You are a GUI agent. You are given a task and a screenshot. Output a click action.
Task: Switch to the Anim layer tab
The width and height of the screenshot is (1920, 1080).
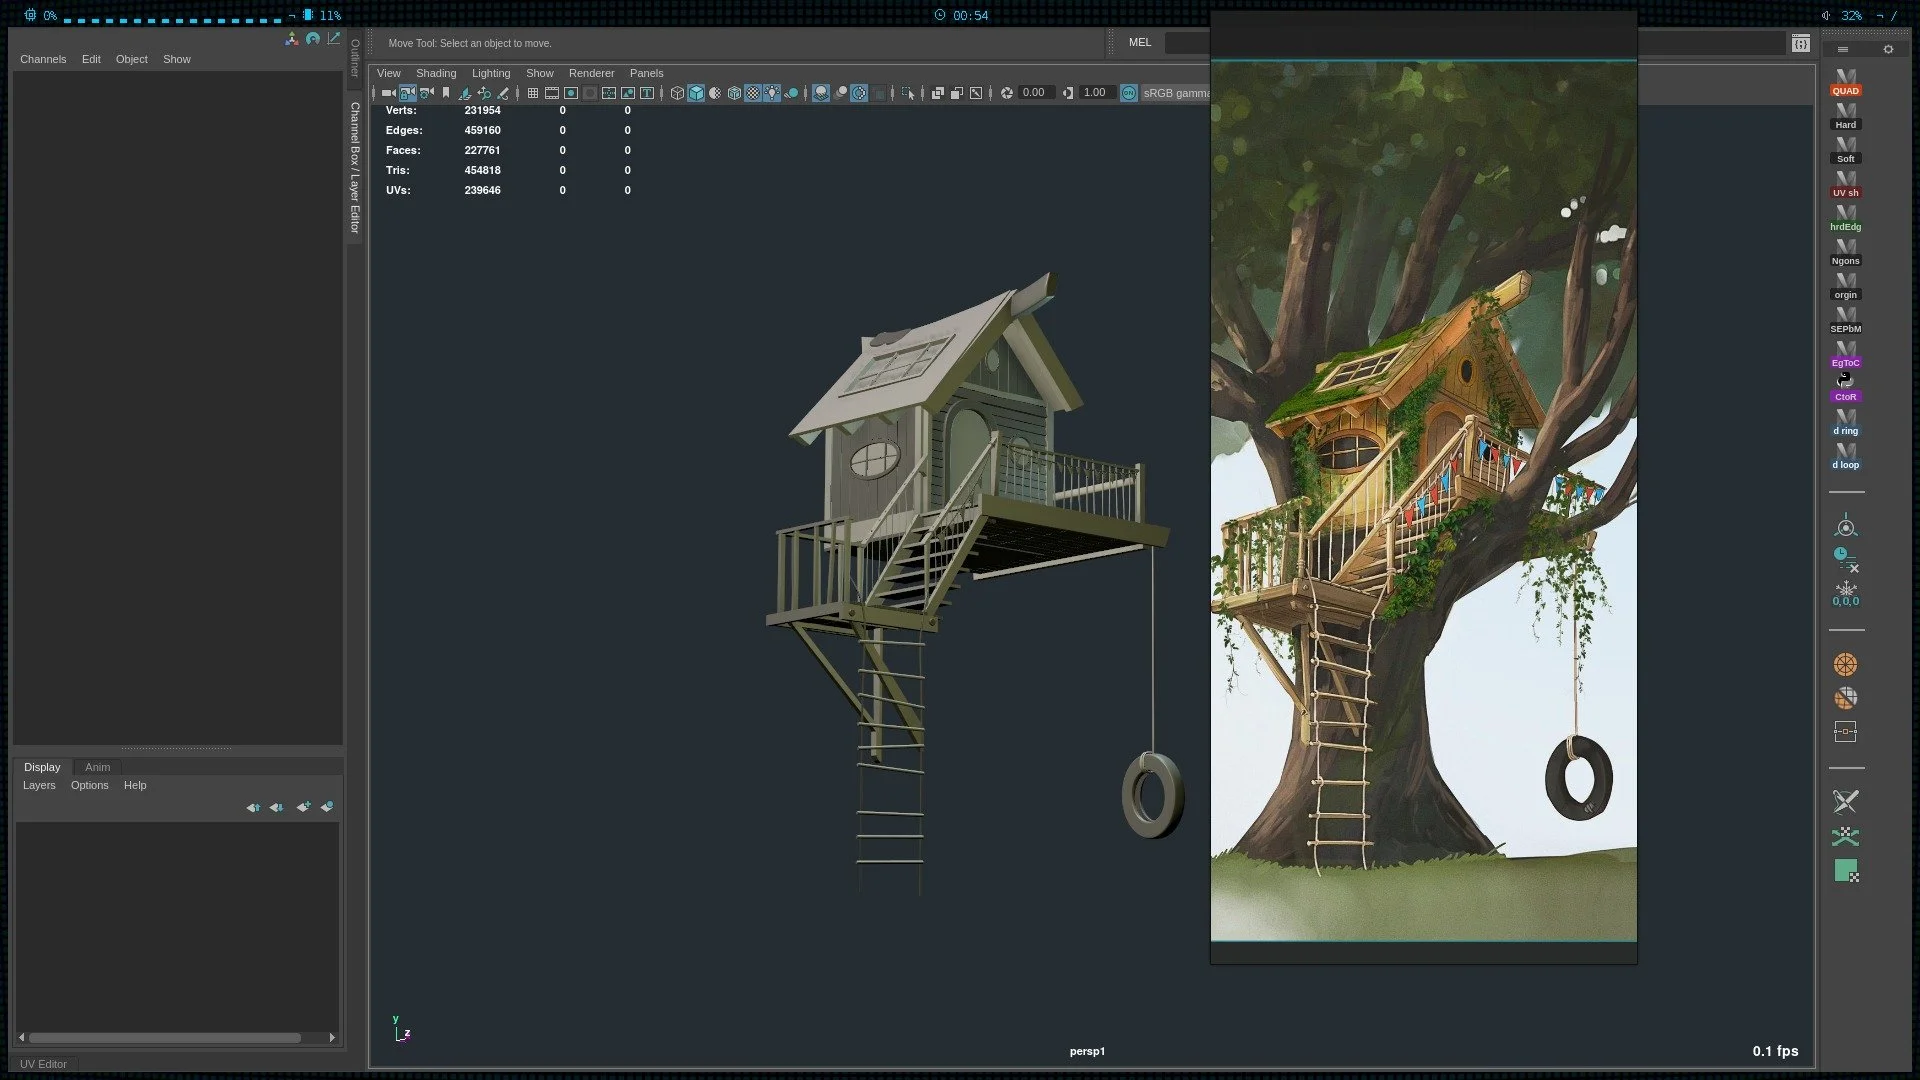pyautogui.click(x=97, y=767)
